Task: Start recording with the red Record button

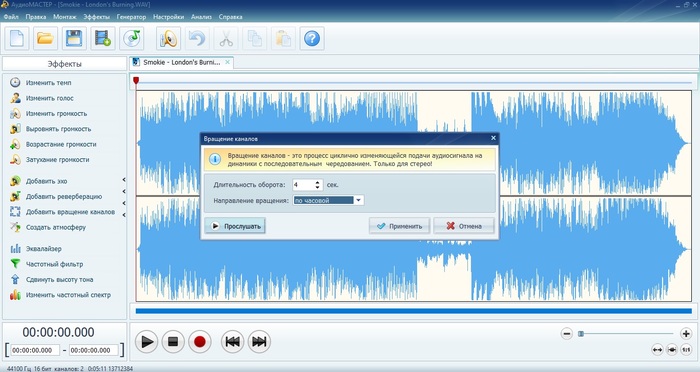Action: click(x=200, y=342)
